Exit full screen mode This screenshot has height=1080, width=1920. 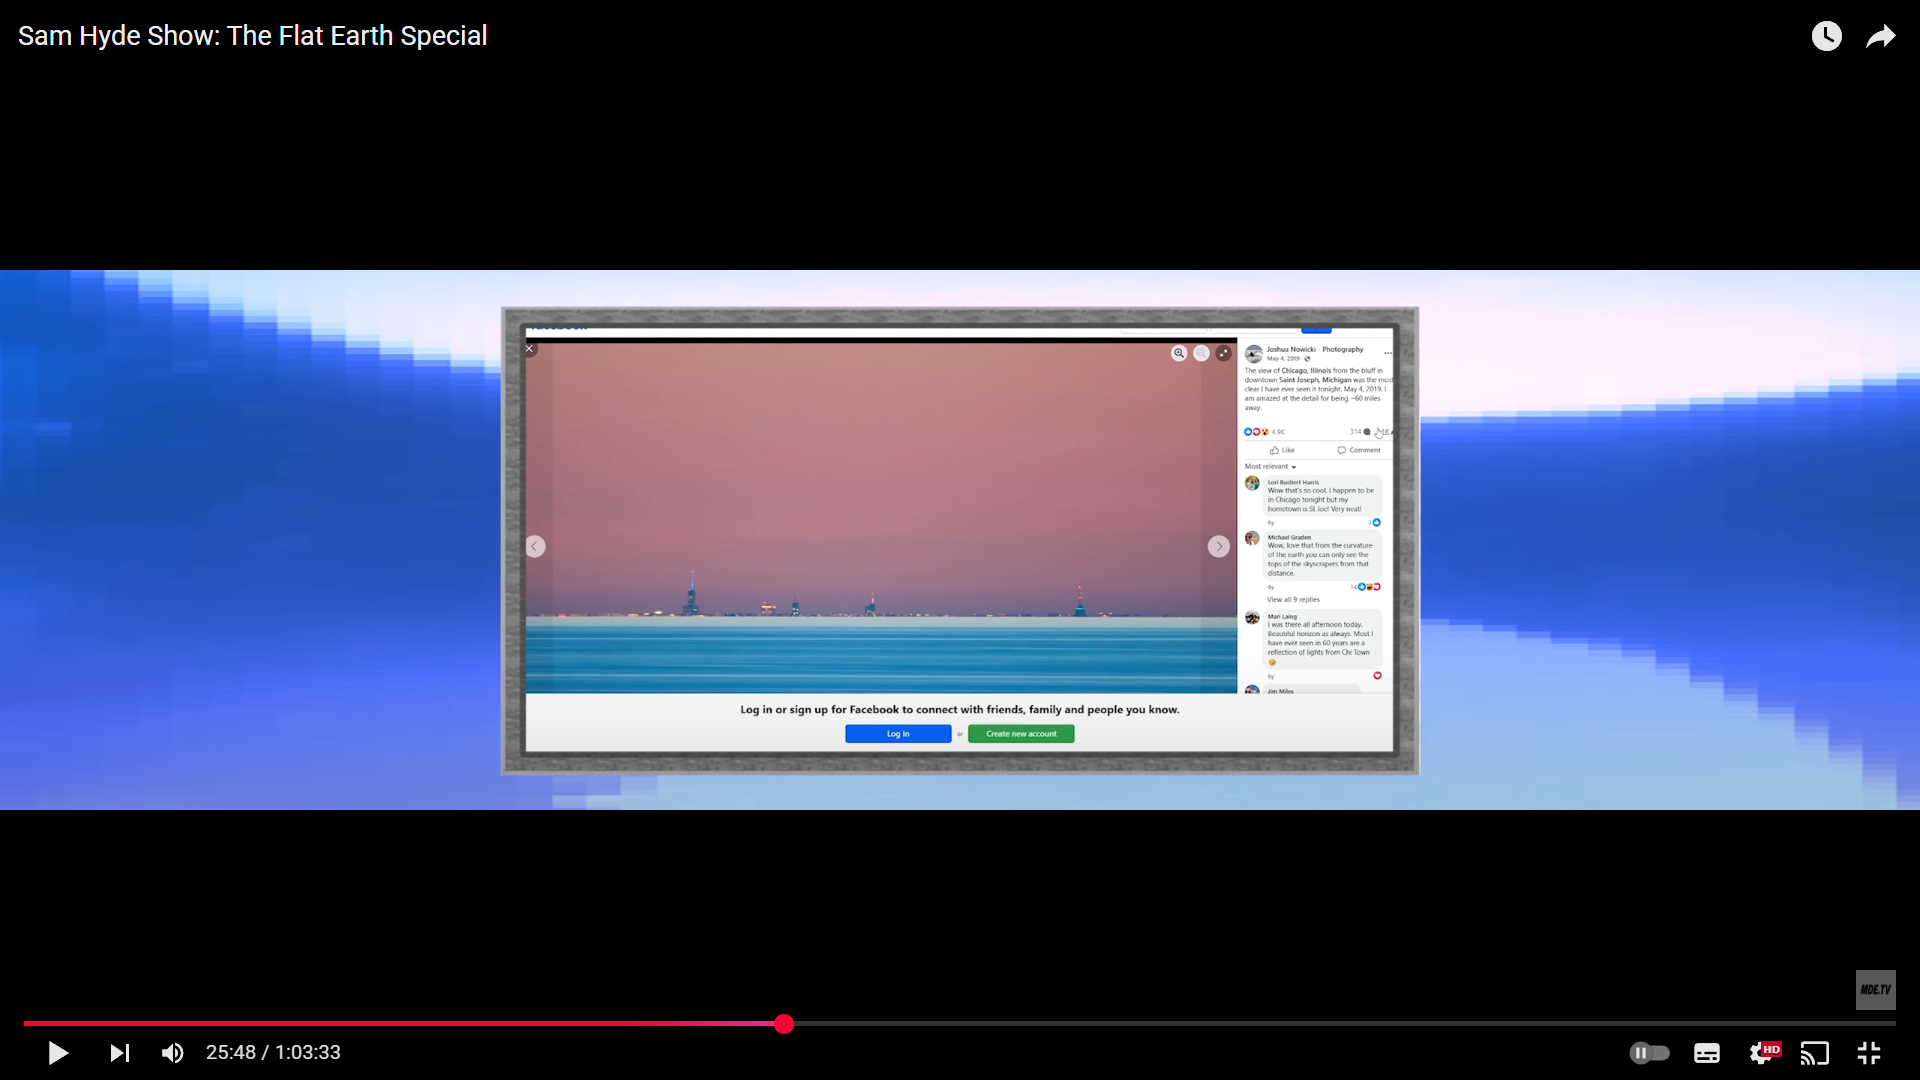pyautogui.click(x=1869, y=1053)
